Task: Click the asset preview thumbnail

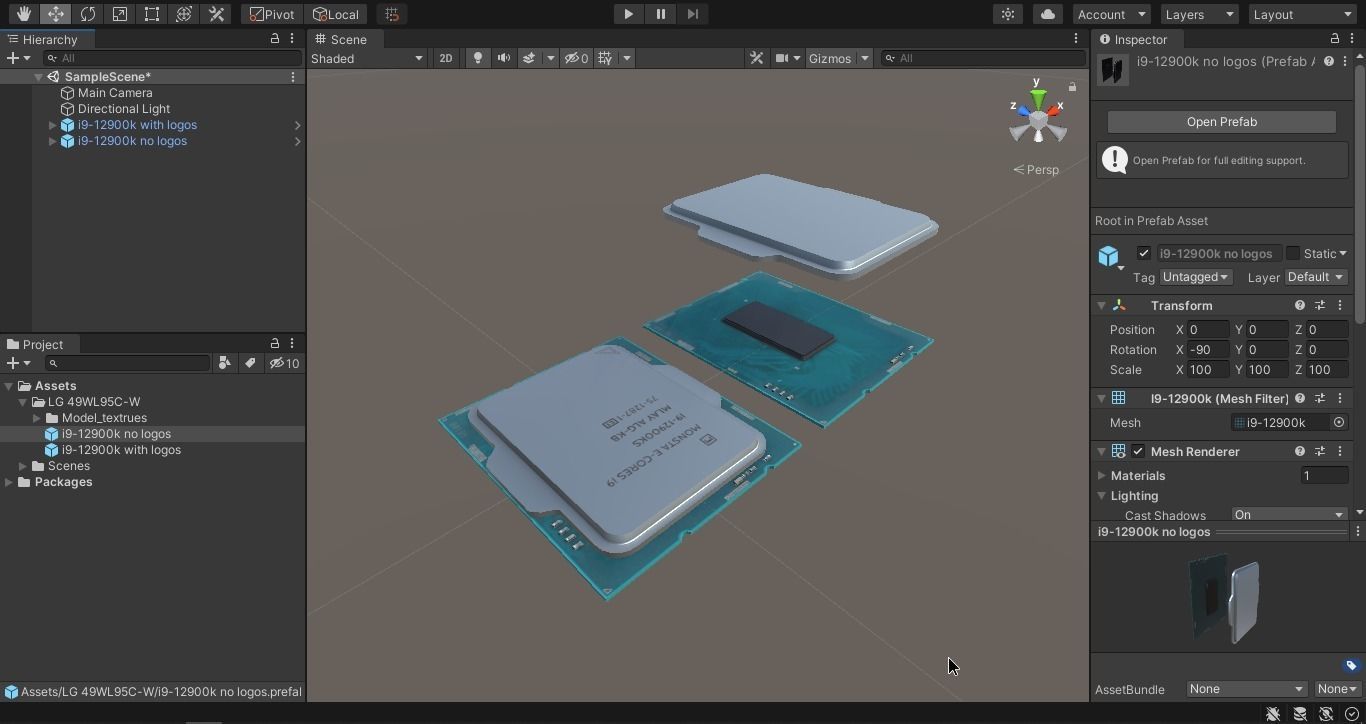Action: pyautogui.click(x=1224, y=598)
